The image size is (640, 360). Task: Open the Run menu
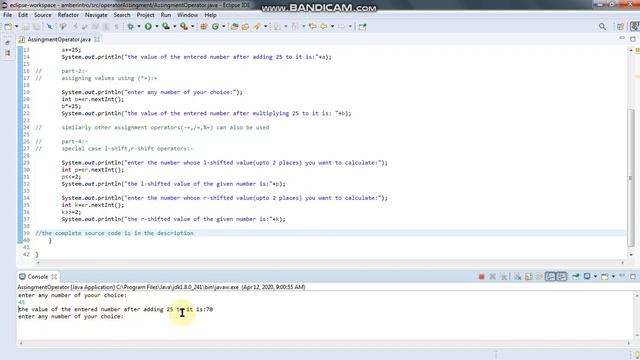point(166,15)
